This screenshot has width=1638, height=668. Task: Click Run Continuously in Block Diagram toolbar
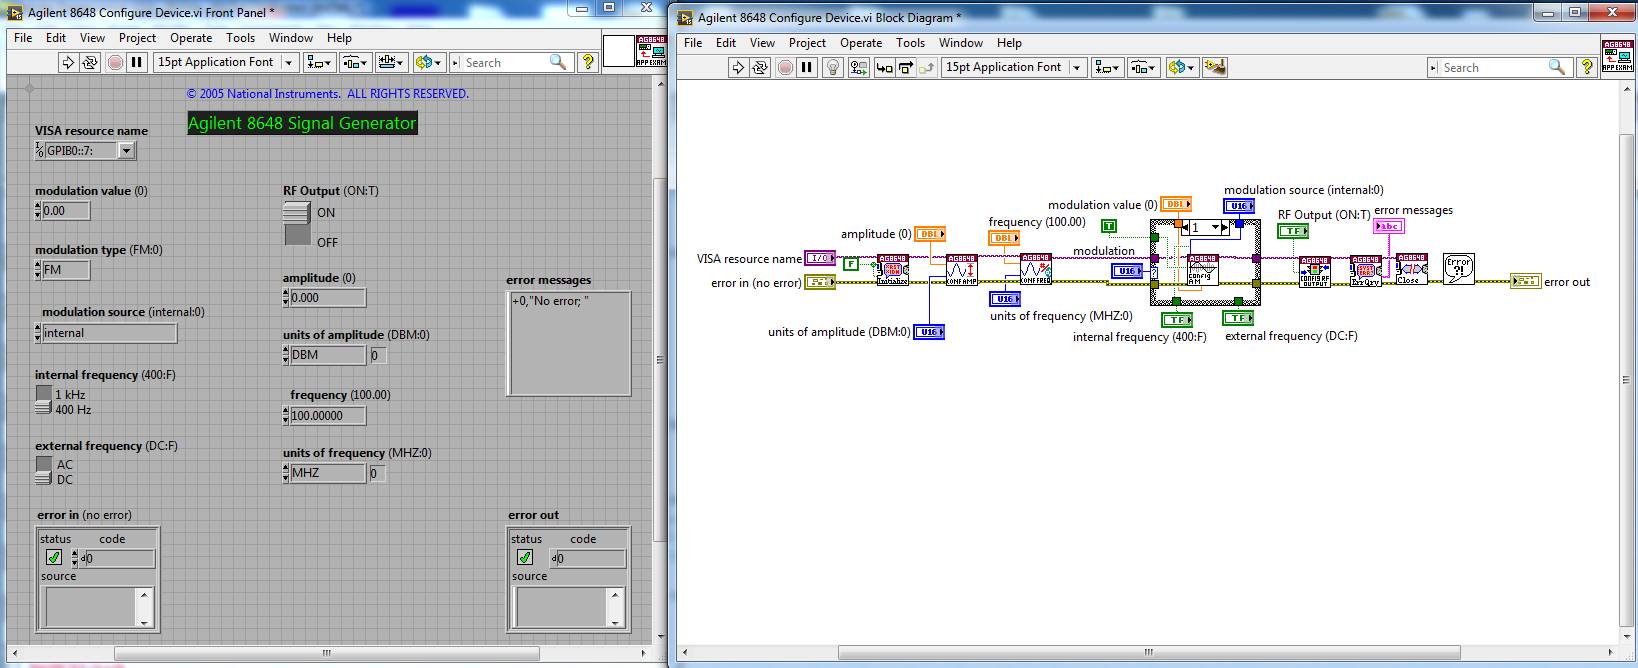pos(760,67)
